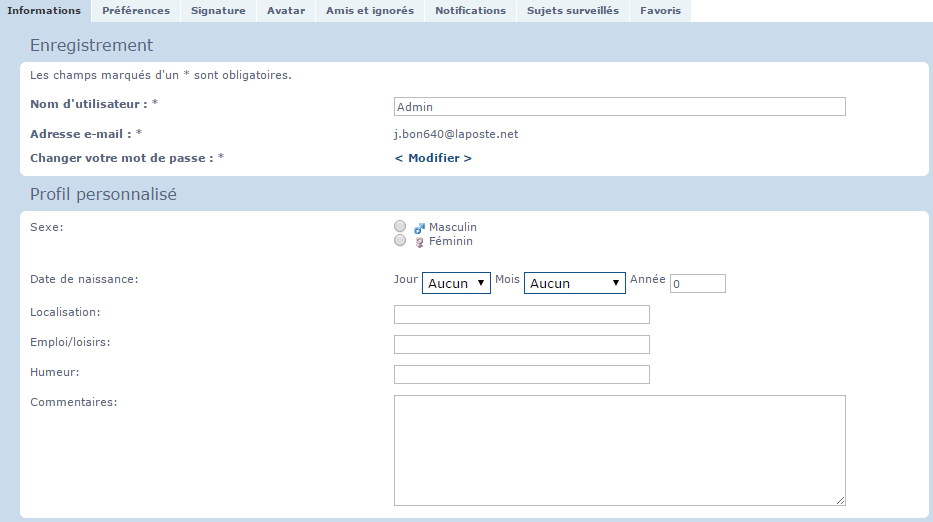Open the Amis et ignorés tab

click(x=370, y=11)
